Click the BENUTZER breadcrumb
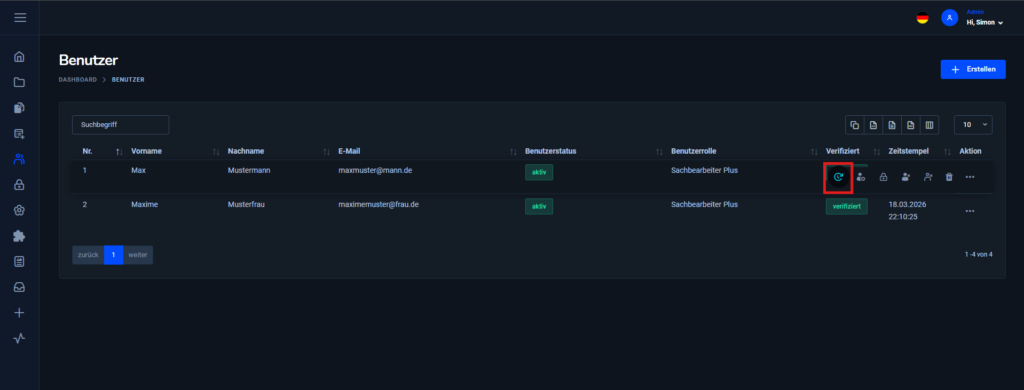The width and height of the screenshot is (1024, 390). pos(128,80)
